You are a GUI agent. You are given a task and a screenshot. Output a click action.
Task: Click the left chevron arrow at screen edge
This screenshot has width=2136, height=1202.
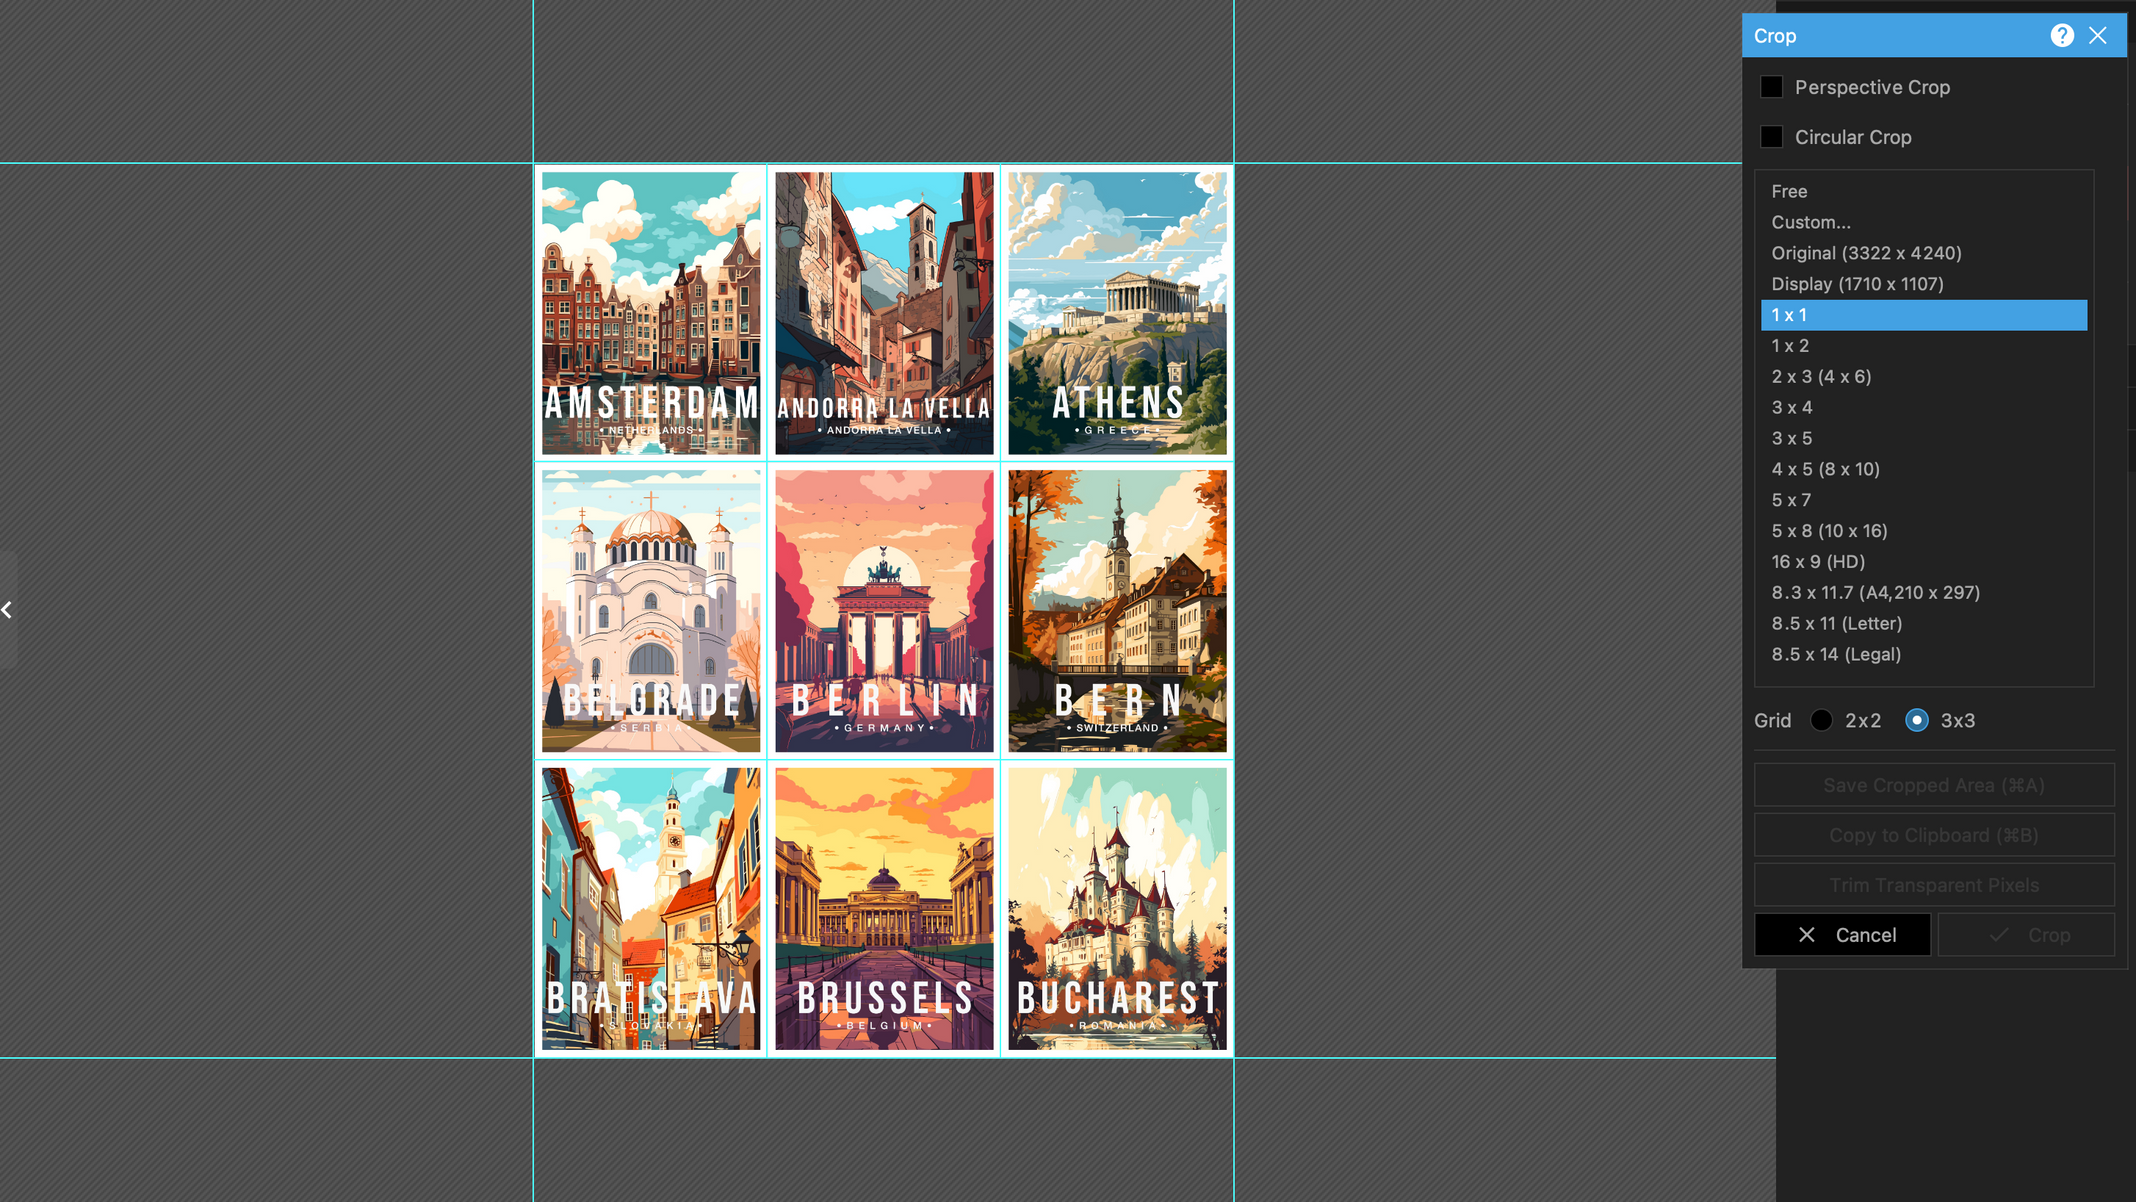(7, 609)
